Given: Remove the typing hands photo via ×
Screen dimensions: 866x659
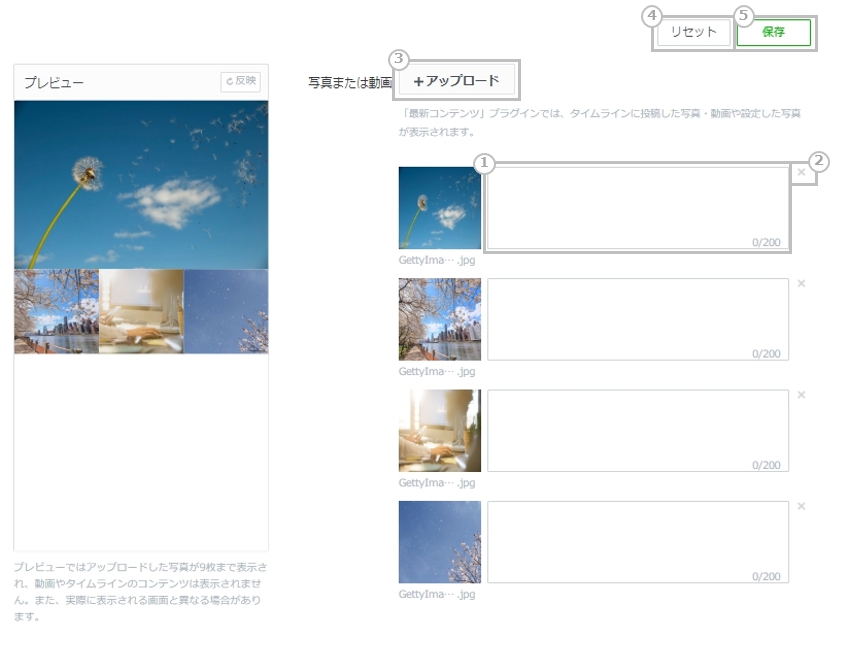Looking at the screenshot, I should click(x=801, y=395).
